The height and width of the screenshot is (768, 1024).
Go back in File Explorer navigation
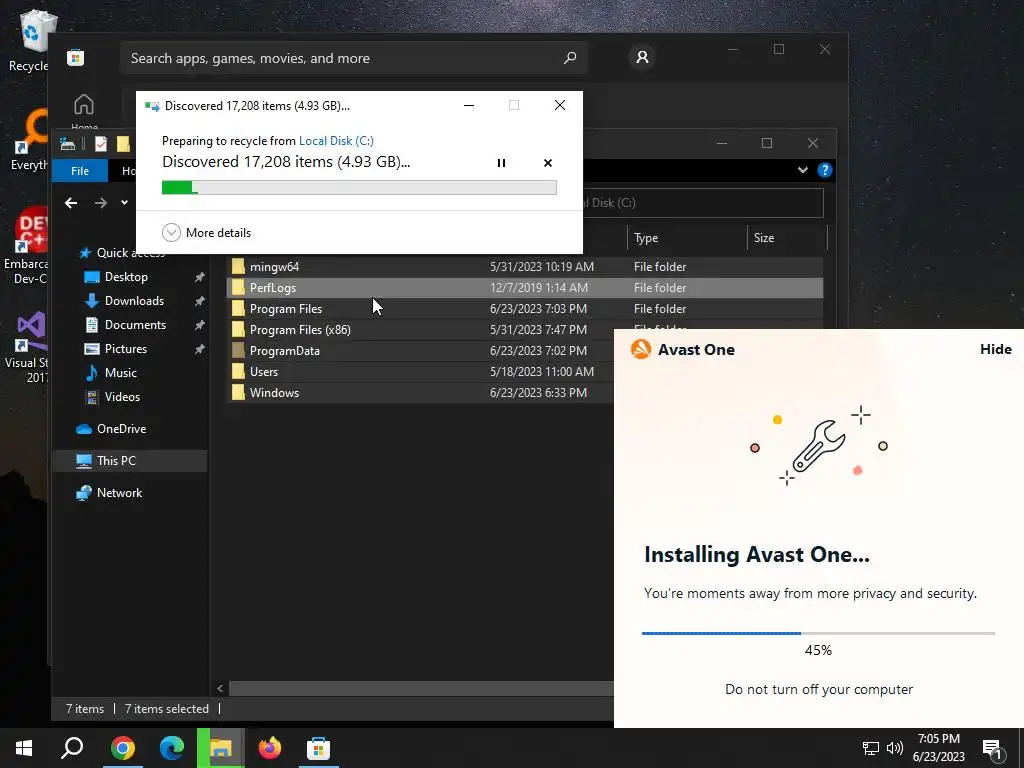point(71,203)
